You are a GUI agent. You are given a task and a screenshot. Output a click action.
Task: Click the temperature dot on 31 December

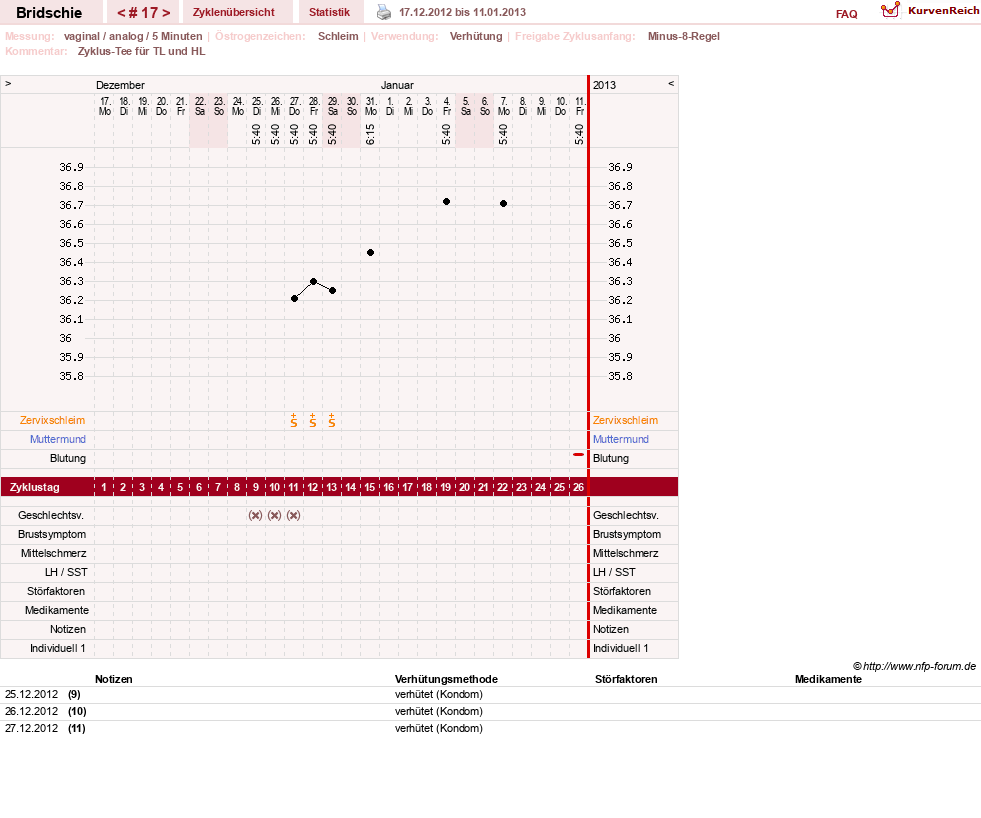pyautogui.click(x=370, y=252)
